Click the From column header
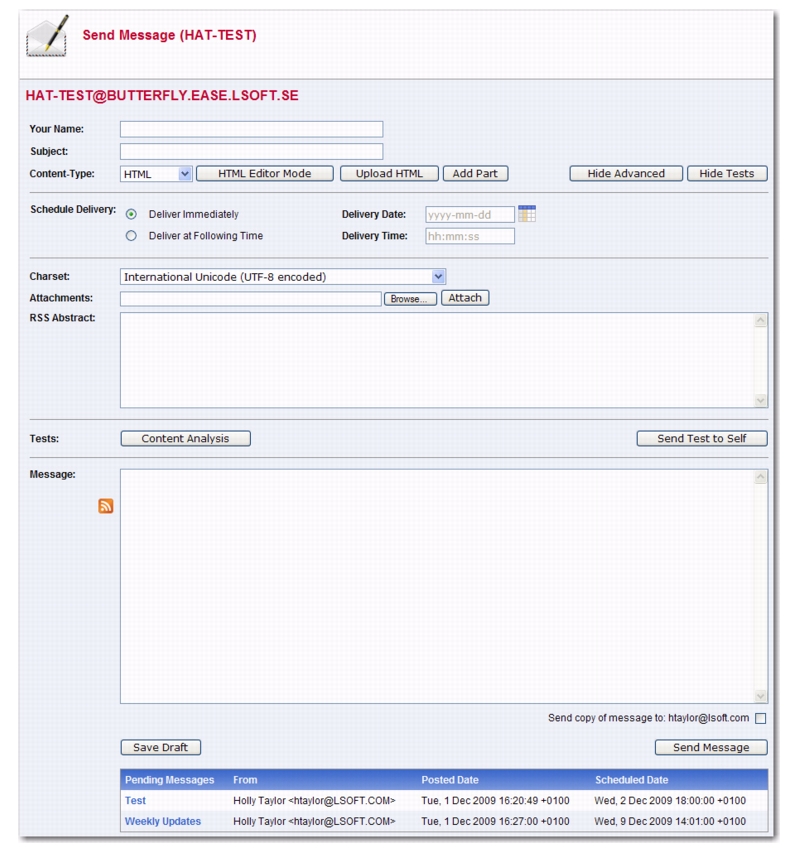This screenshot has width=790, height=849. pyautogui.click(x=245, y=780)
